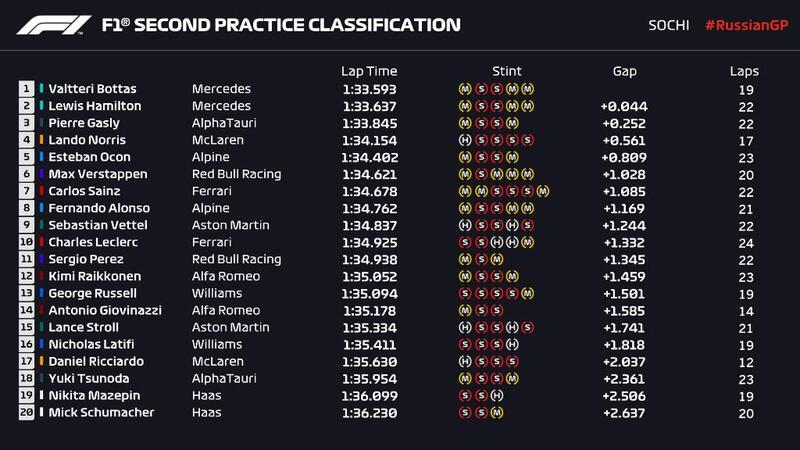Click the Stint column header
The width and height of the screenshot is (800, 450).
coord(507,71)
